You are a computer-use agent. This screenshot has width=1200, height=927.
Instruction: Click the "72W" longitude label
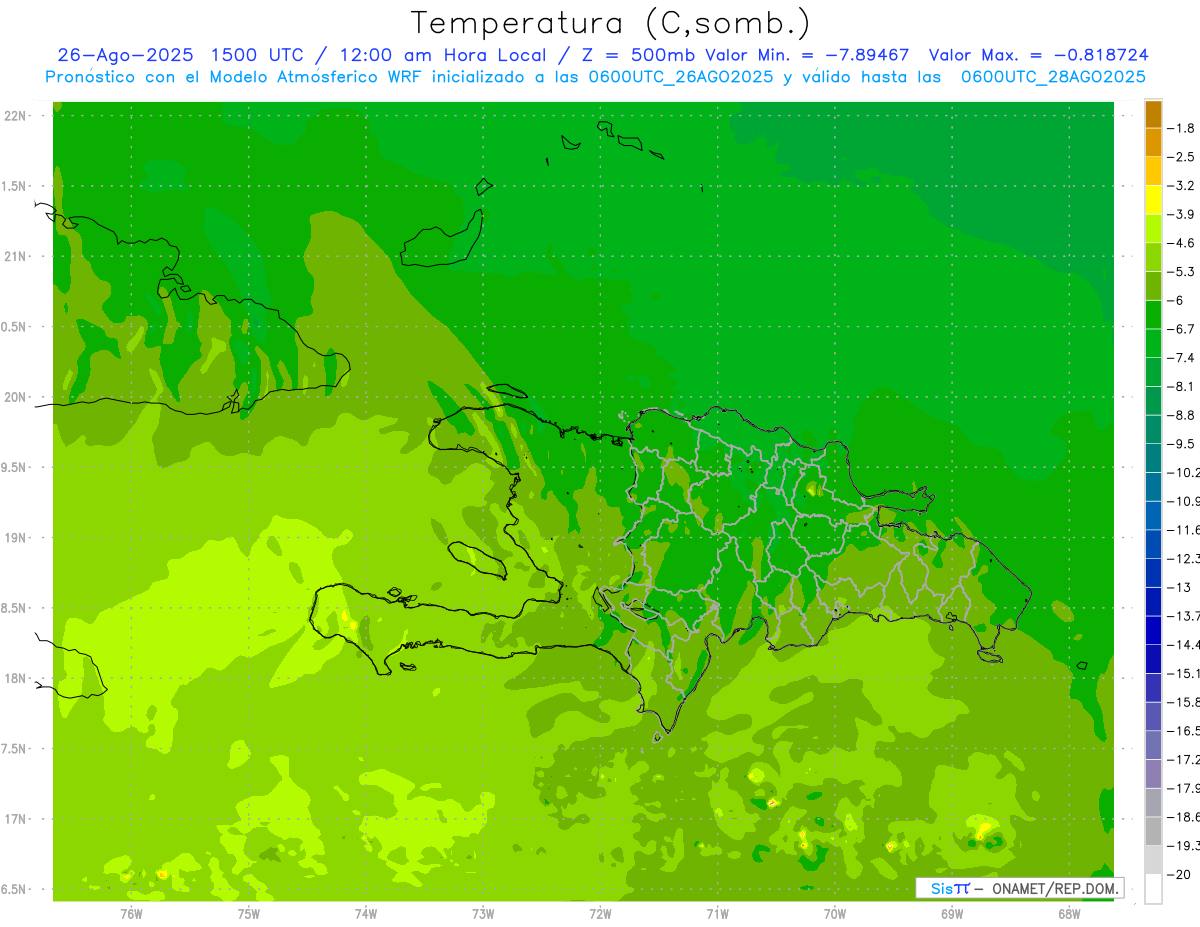[x=601, y=913]
